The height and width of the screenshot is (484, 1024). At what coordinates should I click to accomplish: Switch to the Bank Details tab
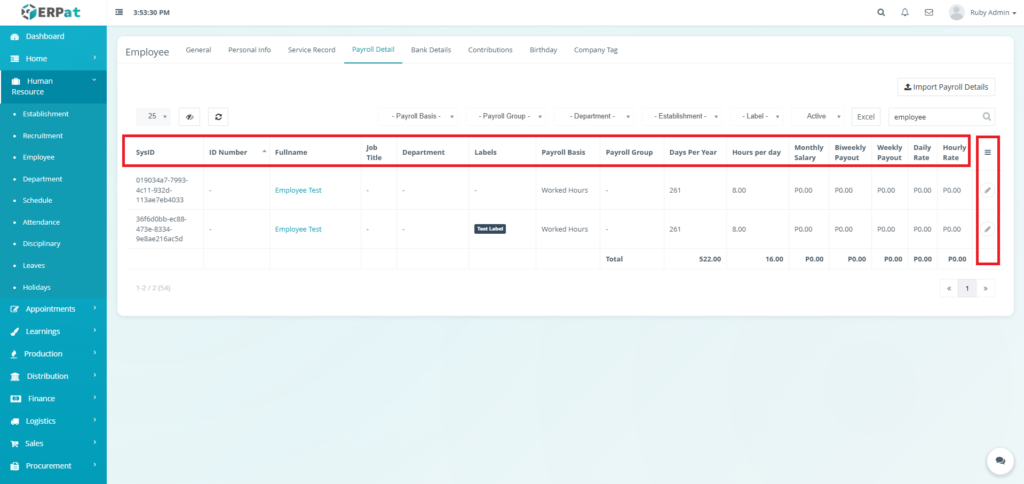tap(431, 50)
